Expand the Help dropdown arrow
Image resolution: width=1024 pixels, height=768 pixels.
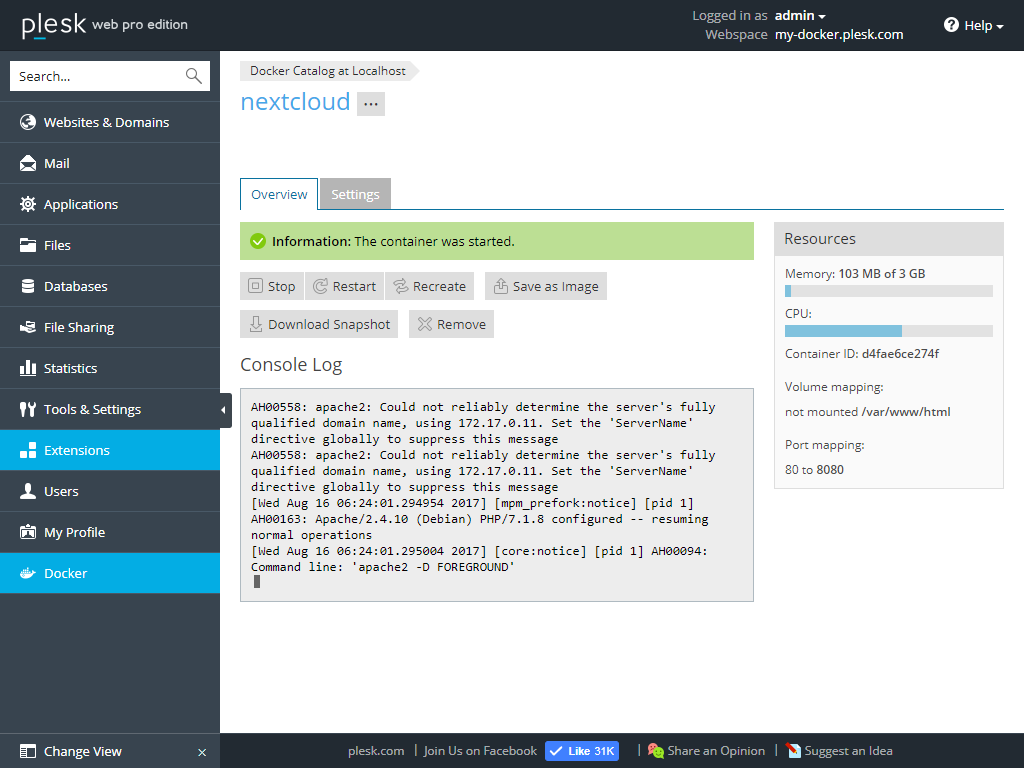coord(999,27)
